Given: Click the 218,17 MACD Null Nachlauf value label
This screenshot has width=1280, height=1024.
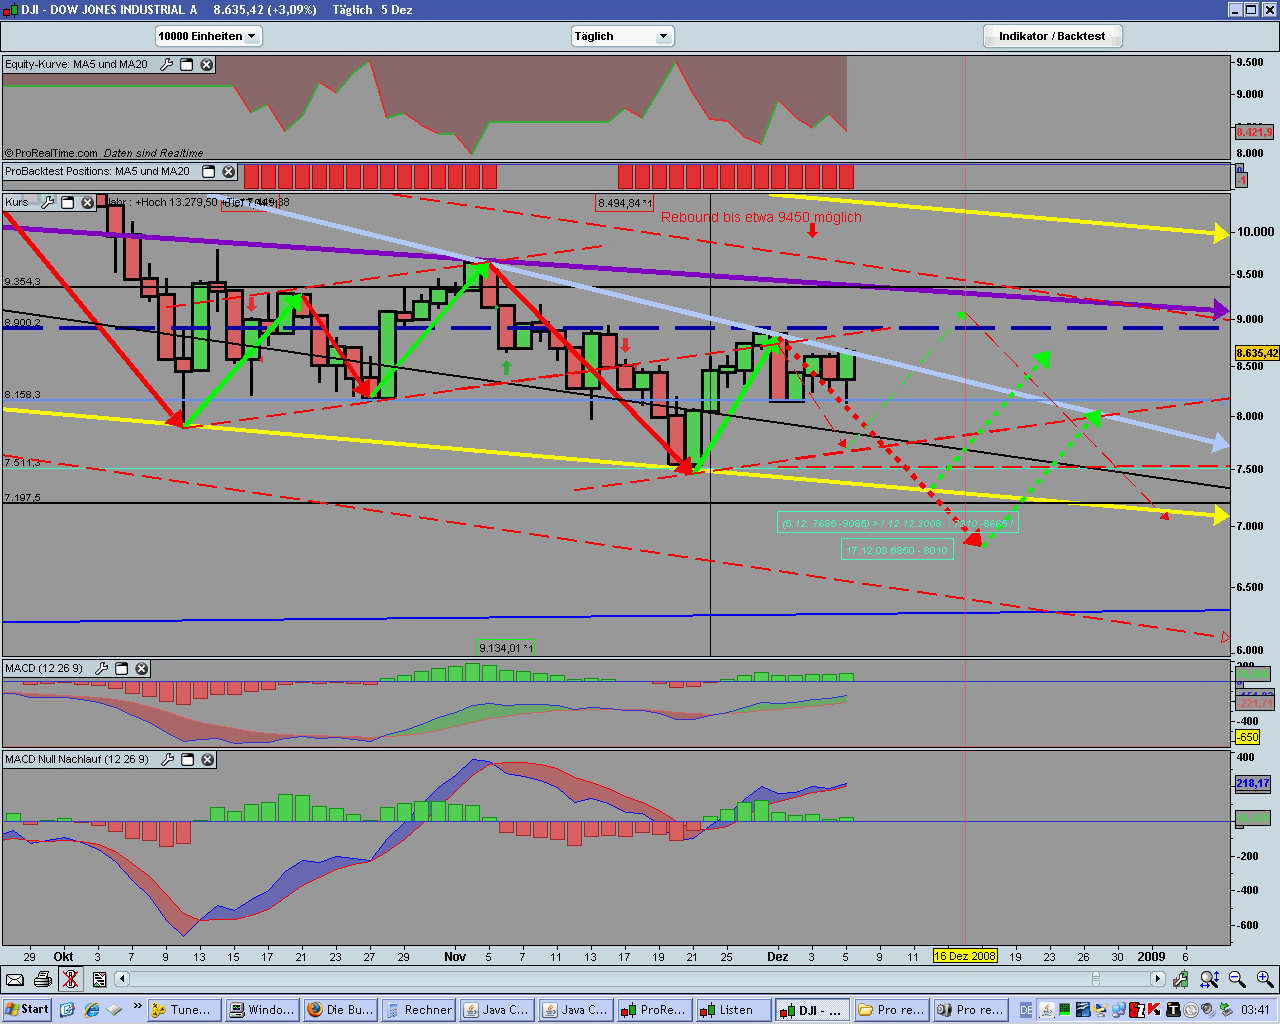Looking at the screenshot, I should [x=1253, y=783].
